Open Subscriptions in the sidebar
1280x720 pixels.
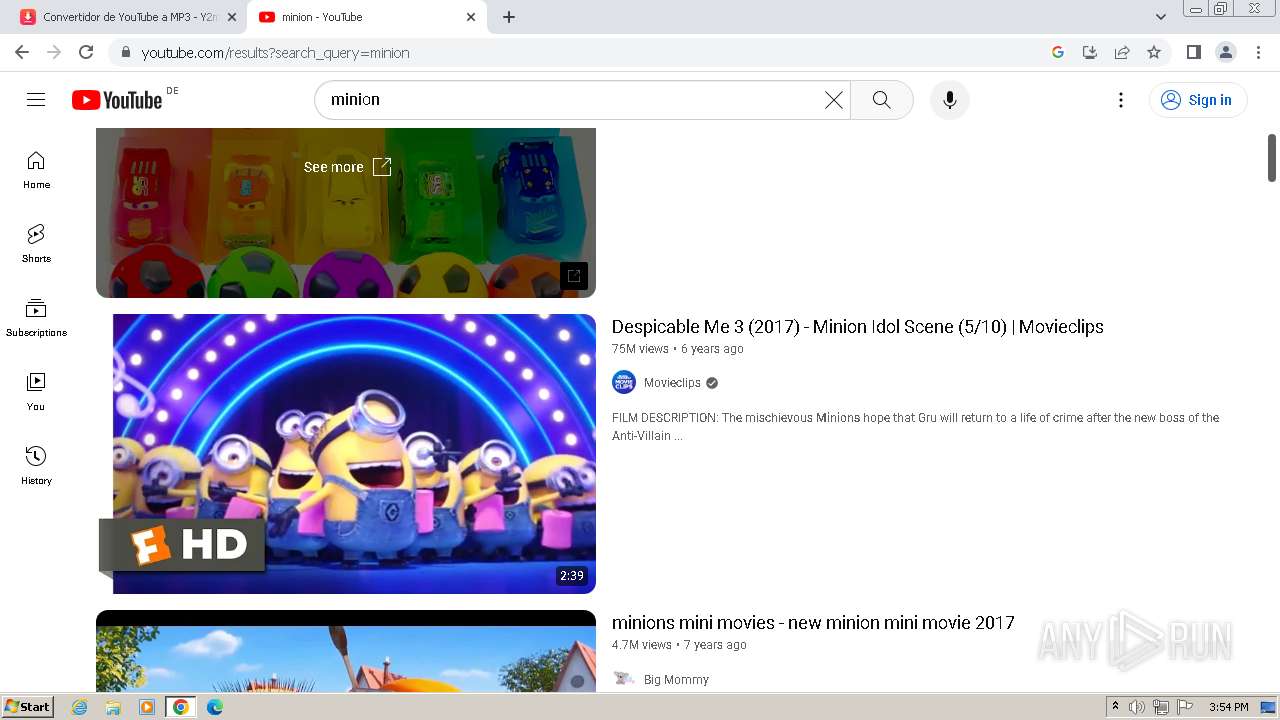[36, 318]
